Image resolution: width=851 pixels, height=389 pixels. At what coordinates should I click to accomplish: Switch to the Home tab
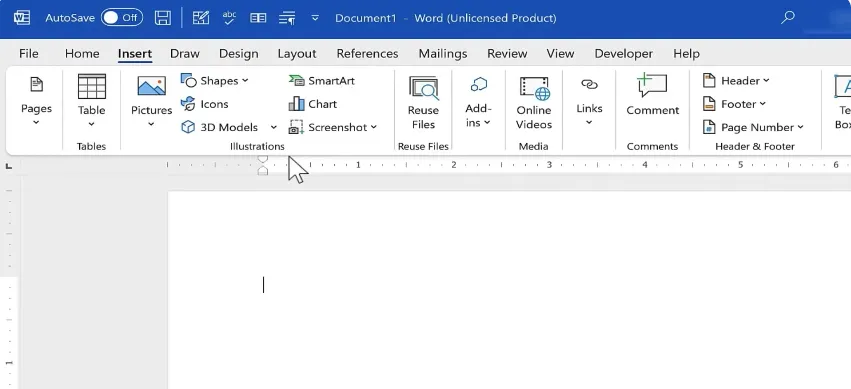[x=82, y=54]
